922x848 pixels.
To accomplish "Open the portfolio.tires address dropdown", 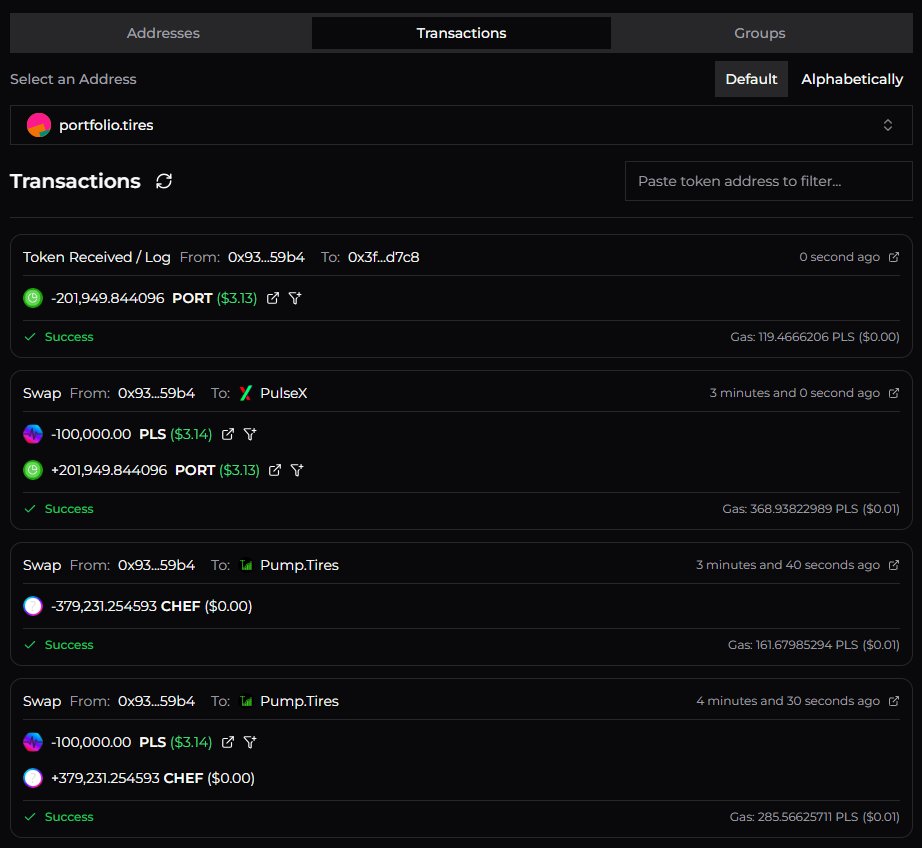I will point(461,125).
